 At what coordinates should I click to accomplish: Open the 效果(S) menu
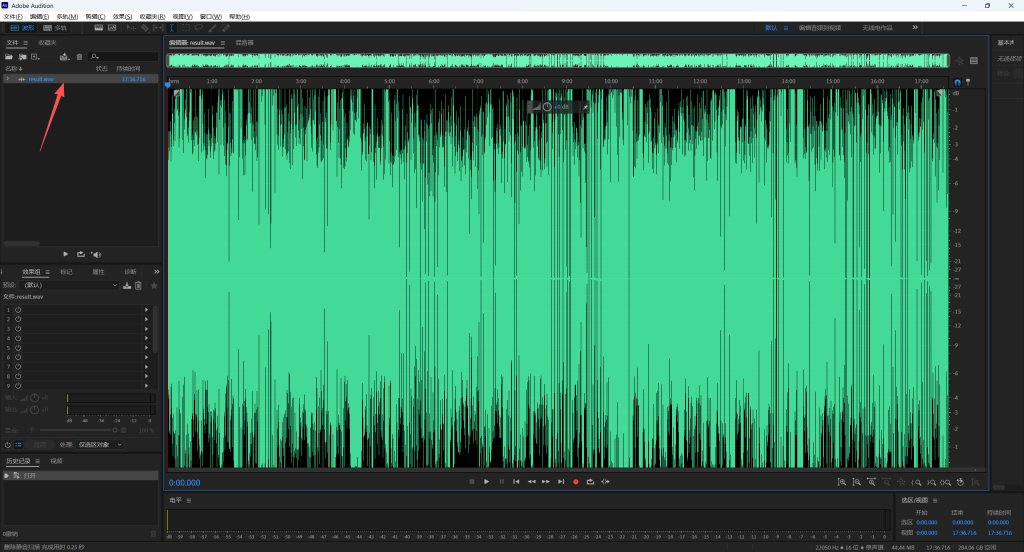pyautogui.click(x=122, y=16)
